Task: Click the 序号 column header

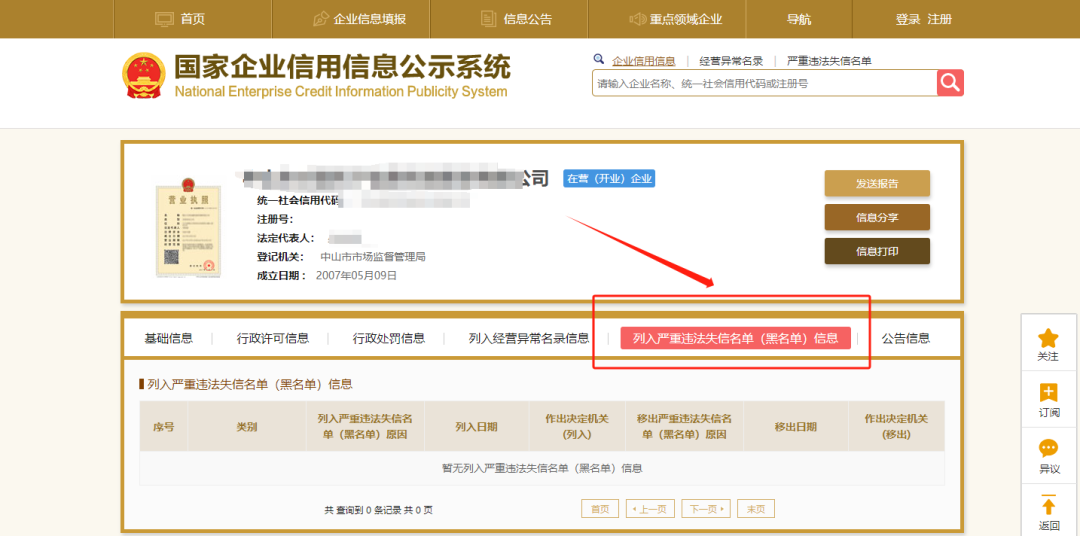Action: click(164, 426)
